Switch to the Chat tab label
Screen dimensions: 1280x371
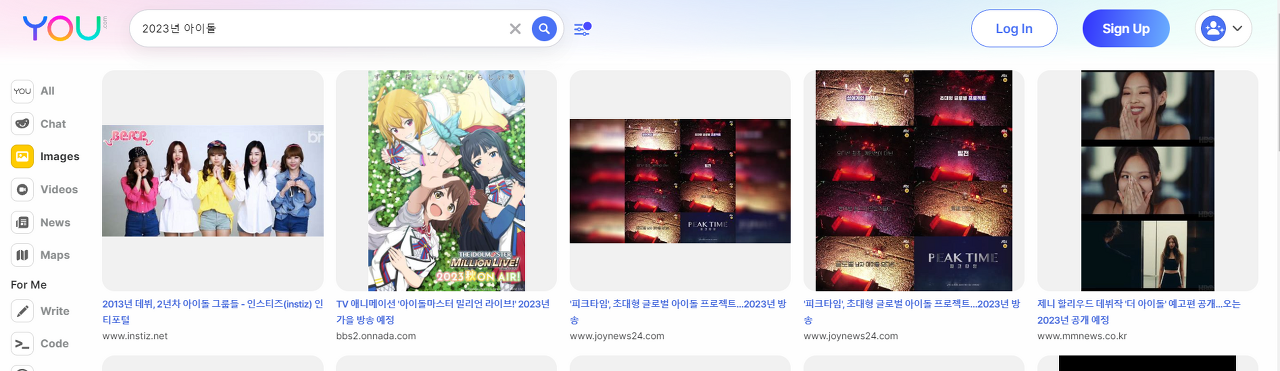click(53, 124)
